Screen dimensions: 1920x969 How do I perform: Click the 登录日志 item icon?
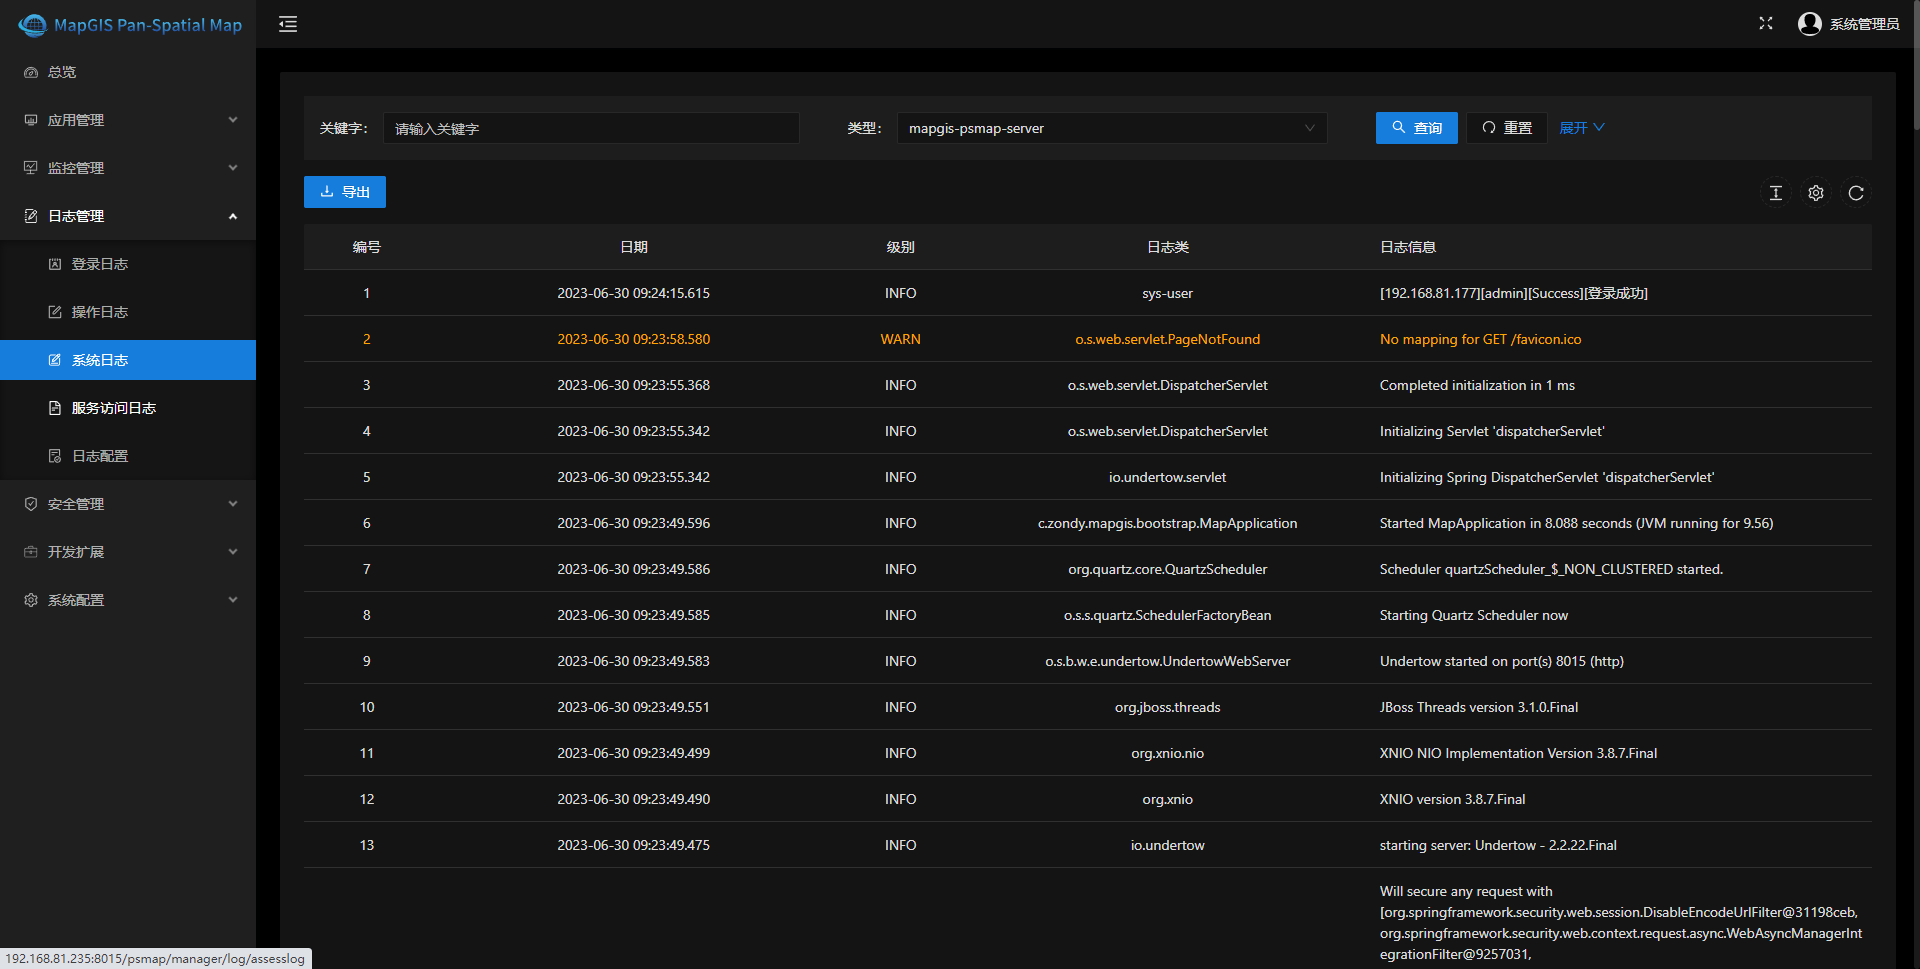pos(55,264)
